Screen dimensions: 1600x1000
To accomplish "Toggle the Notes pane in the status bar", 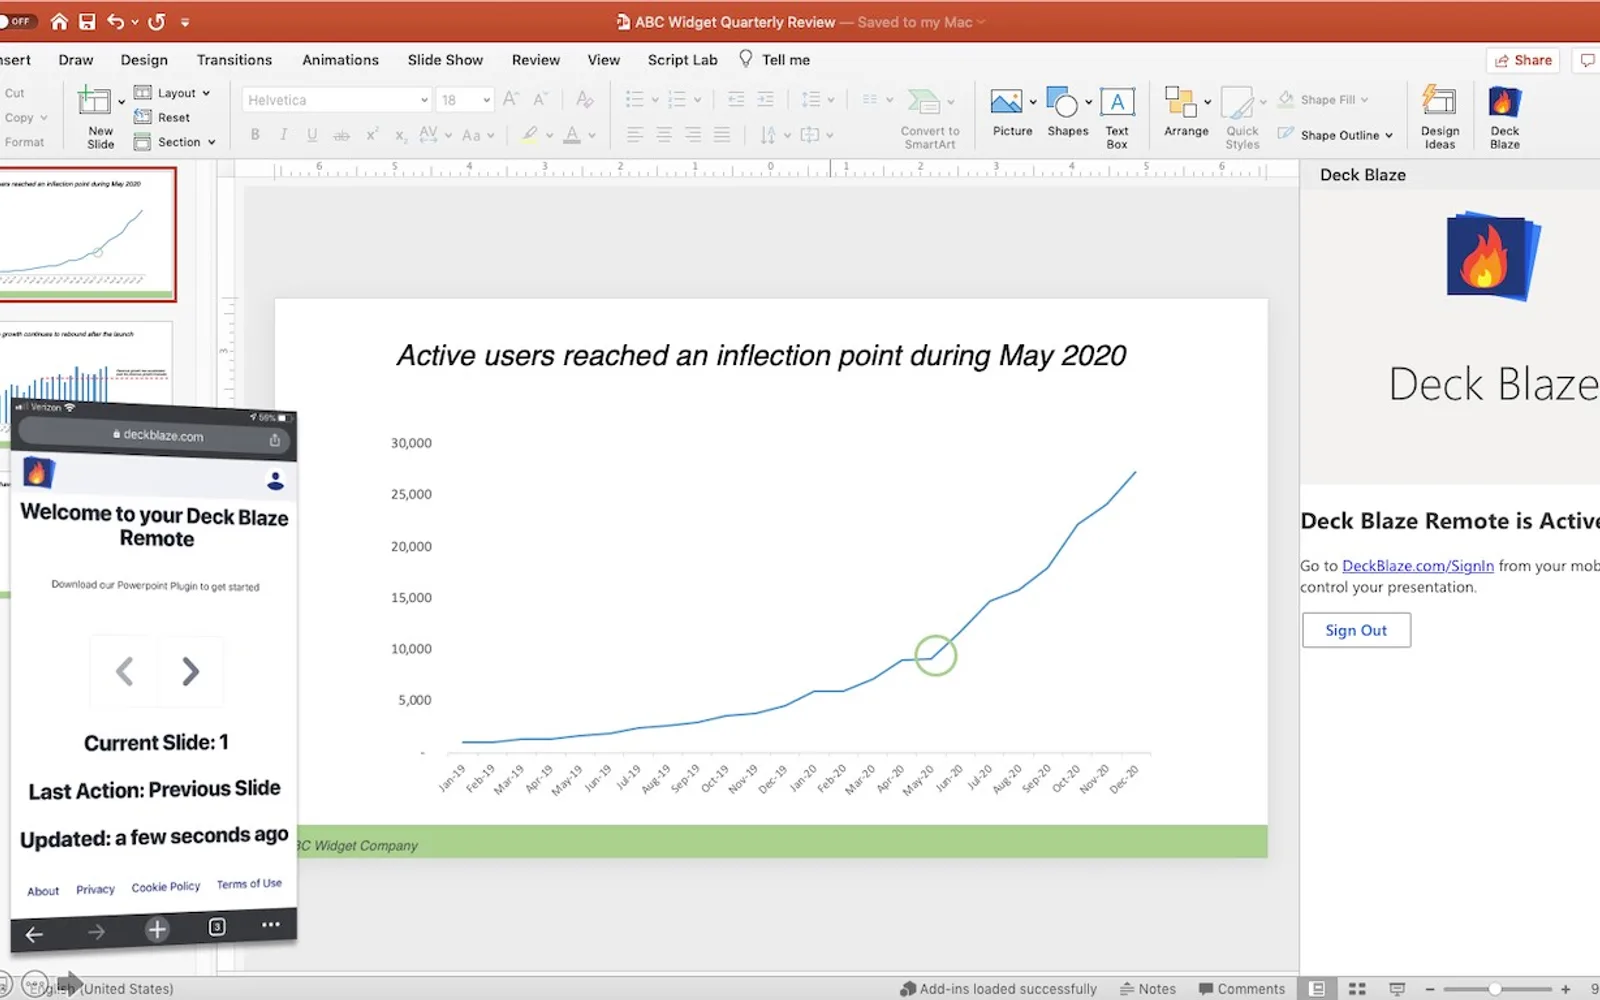I will [x=1148, y=988].
